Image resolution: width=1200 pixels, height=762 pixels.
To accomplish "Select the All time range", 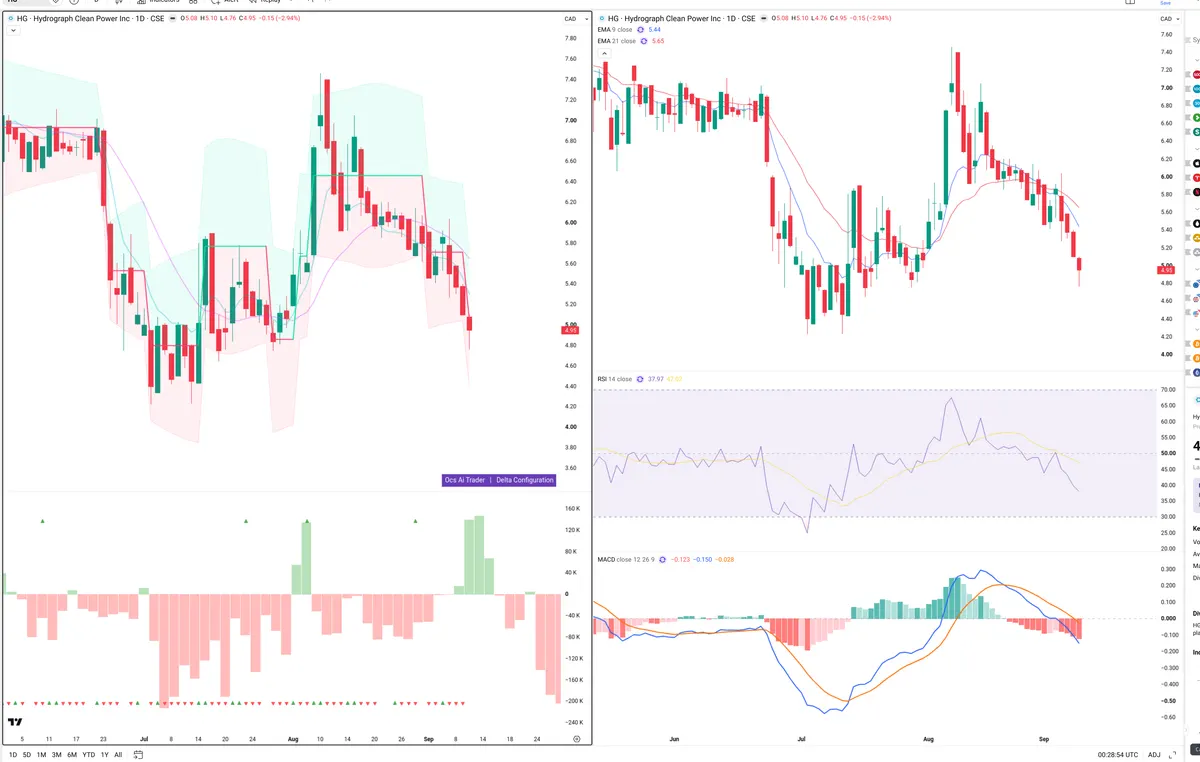I will [118, 755].
